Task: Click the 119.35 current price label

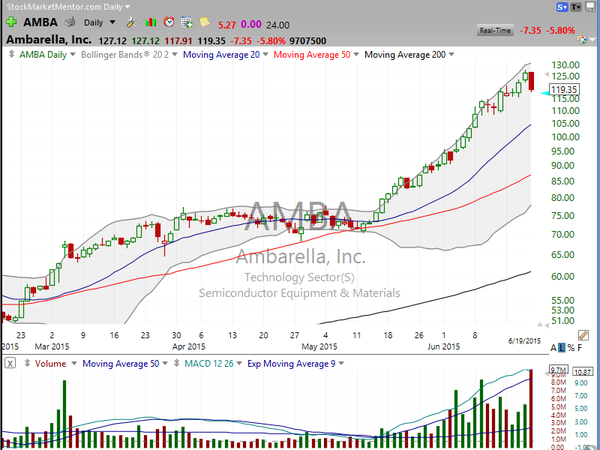Action: pyautogui.click(x=564, y=90)
